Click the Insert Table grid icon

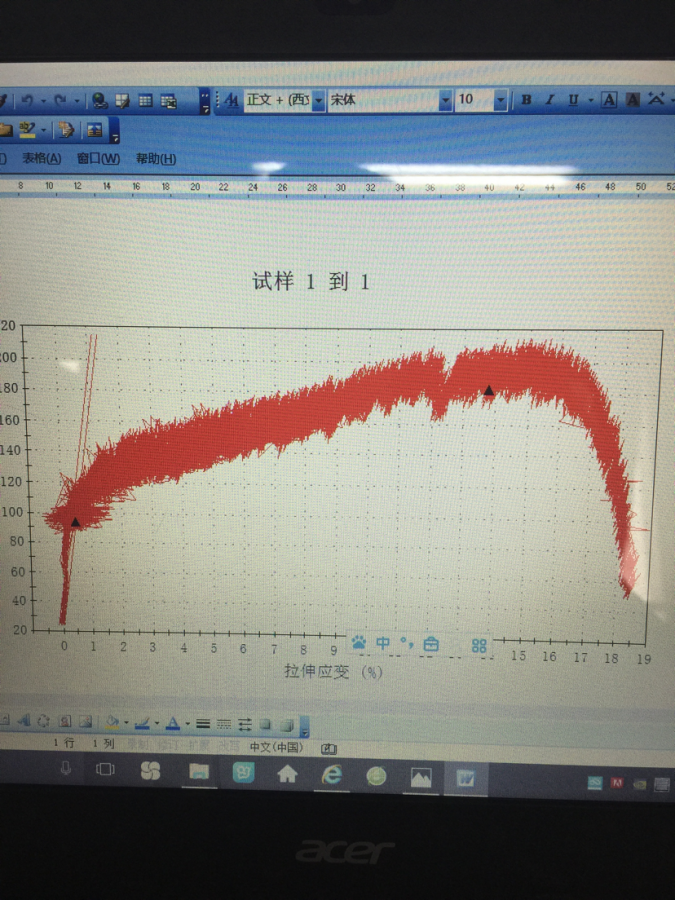click(145, 101)
